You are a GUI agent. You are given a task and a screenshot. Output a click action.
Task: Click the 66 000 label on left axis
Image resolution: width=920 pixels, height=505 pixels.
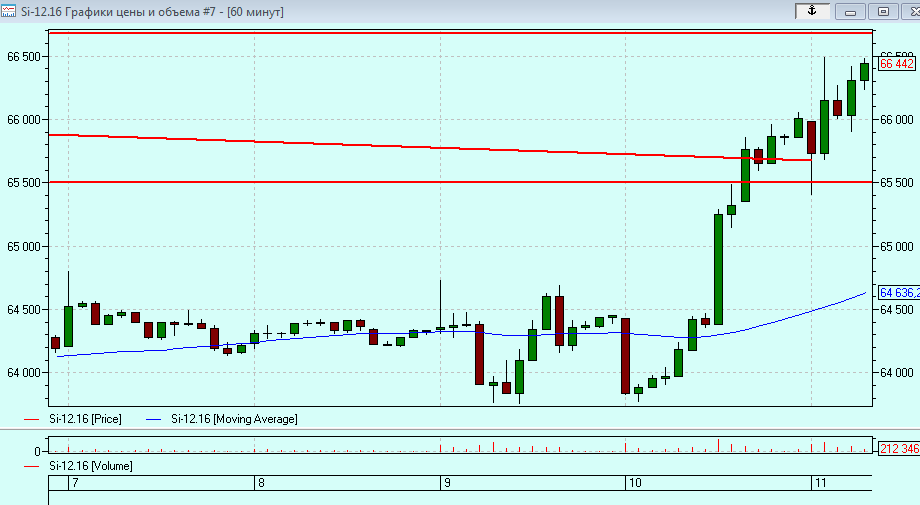tap(23, 120)
